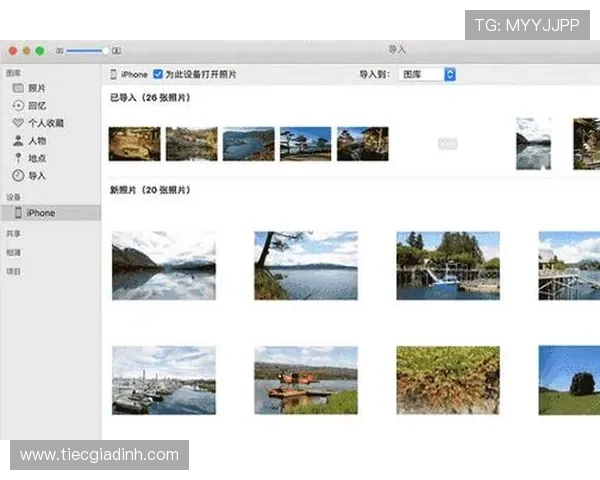The height and width of the screenshot is (480, 600).
Task: Open 照片 (Photos) in the sidebar
Action: point(35,88)
